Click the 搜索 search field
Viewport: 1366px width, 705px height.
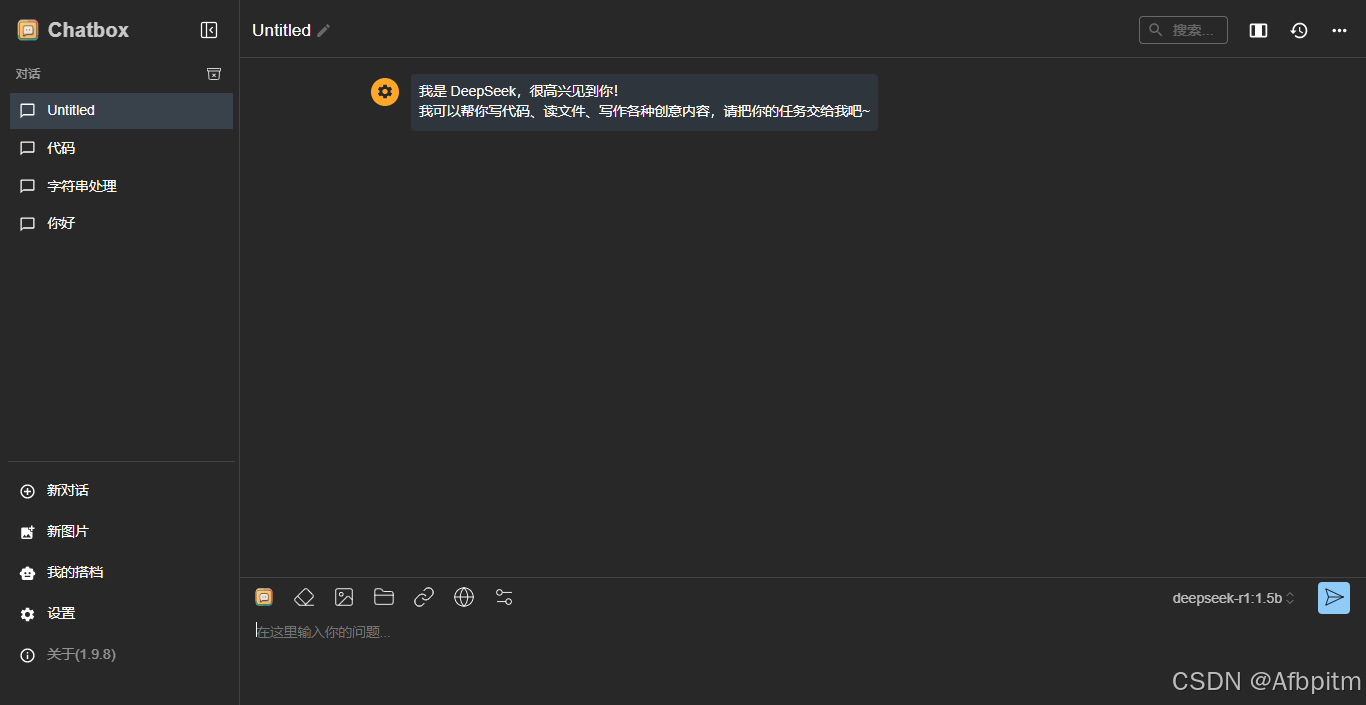coord(1183,30)
